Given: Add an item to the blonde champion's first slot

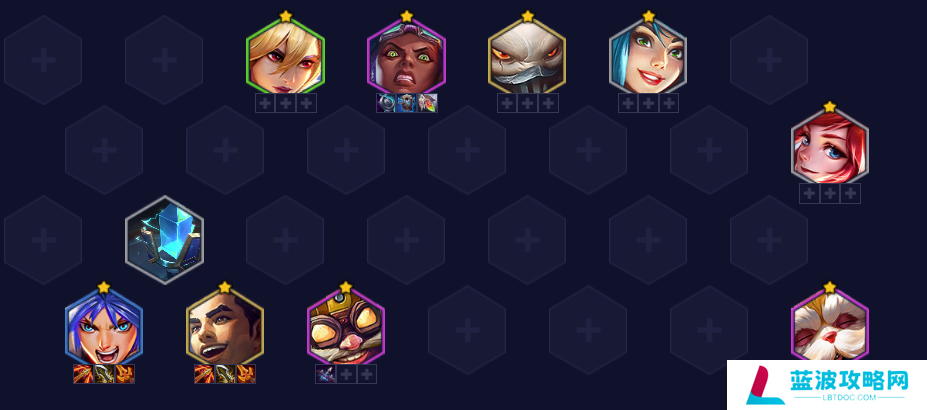Looking at the screenshot, I should coord(265,103).
